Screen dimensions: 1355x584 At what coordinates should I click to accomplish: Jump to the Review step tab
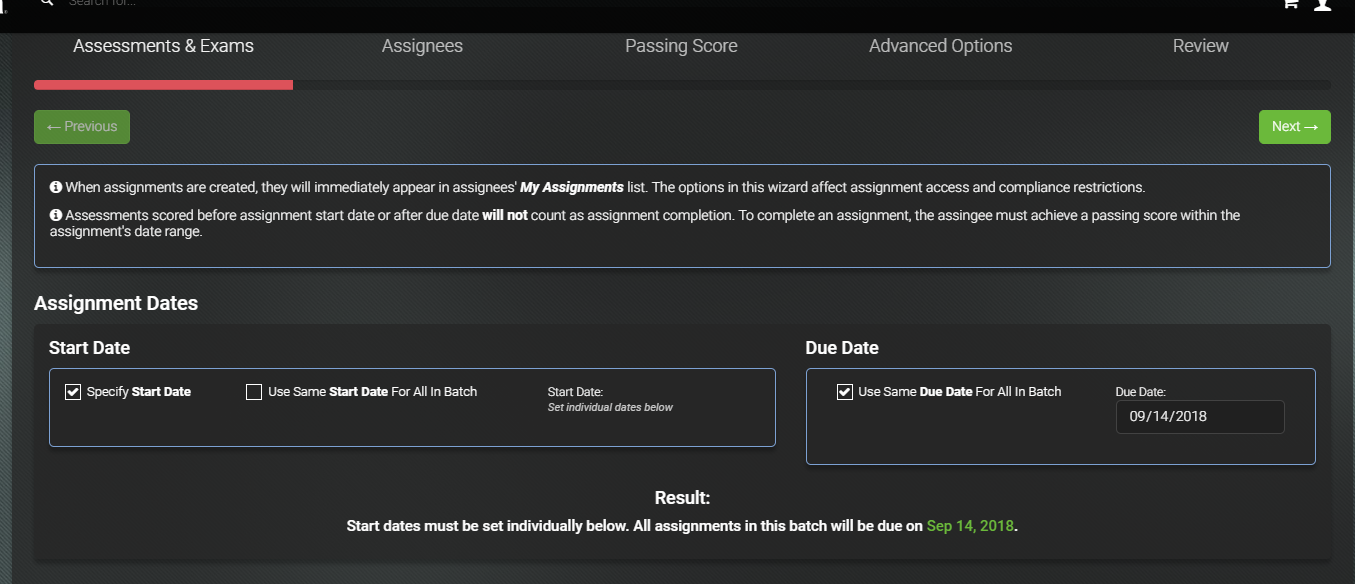tap(1200, 46)
